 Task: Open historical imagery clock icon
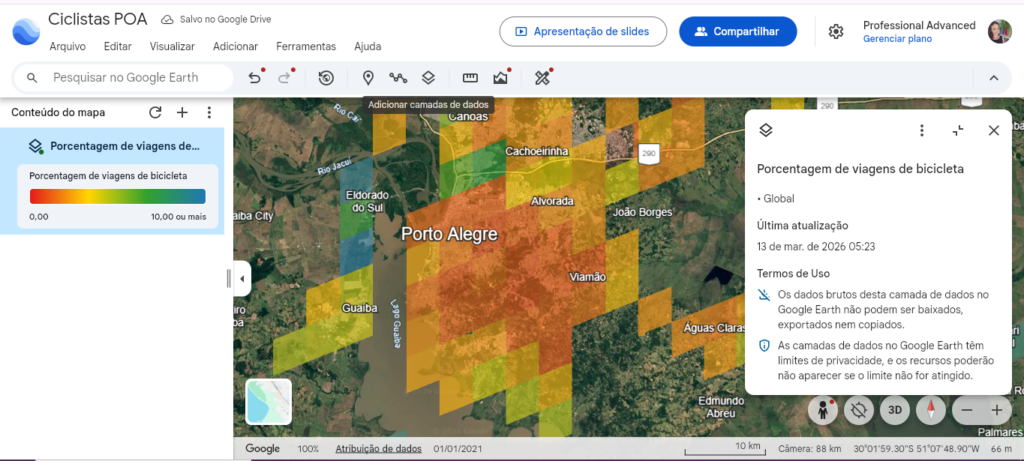tap(326, 78)
